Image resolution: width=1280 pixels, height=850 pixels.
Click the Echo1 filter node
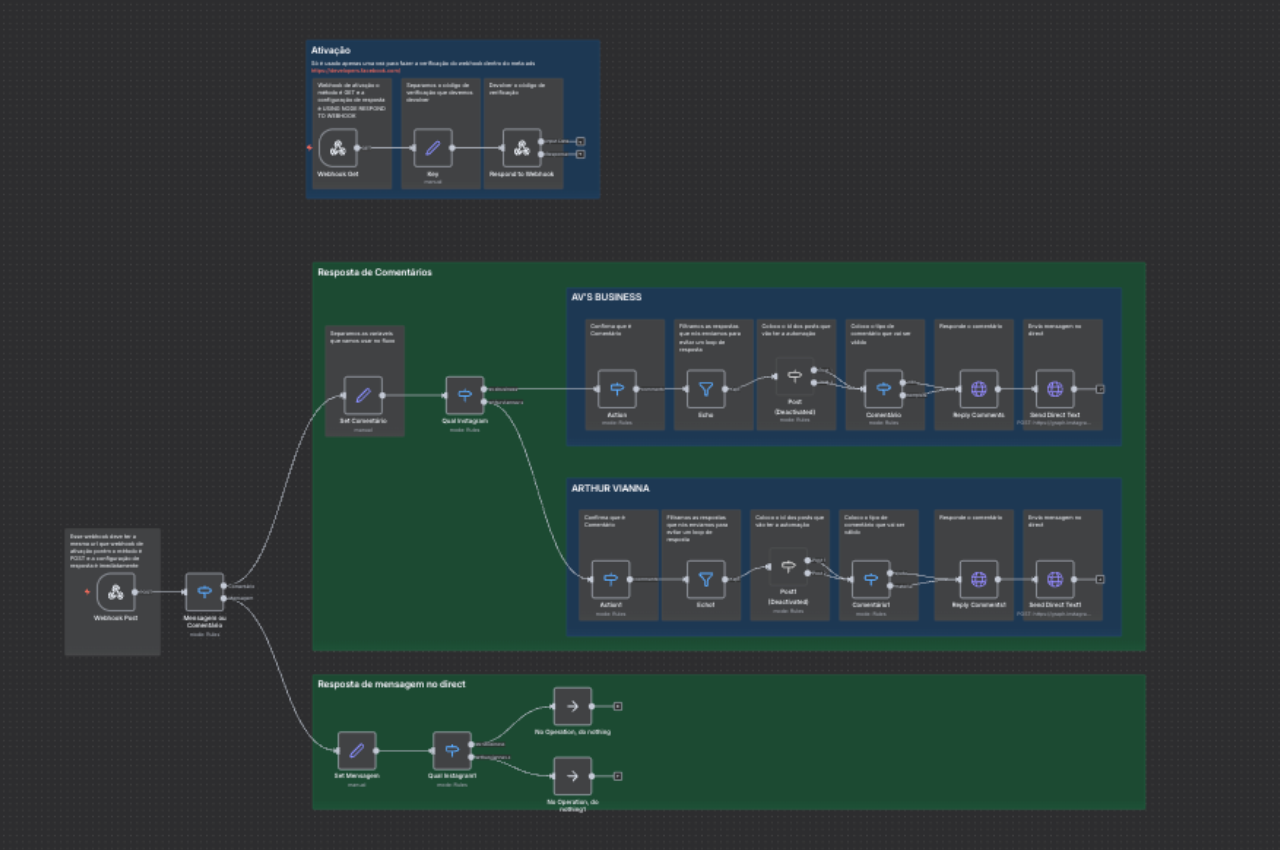click(705, 579)
